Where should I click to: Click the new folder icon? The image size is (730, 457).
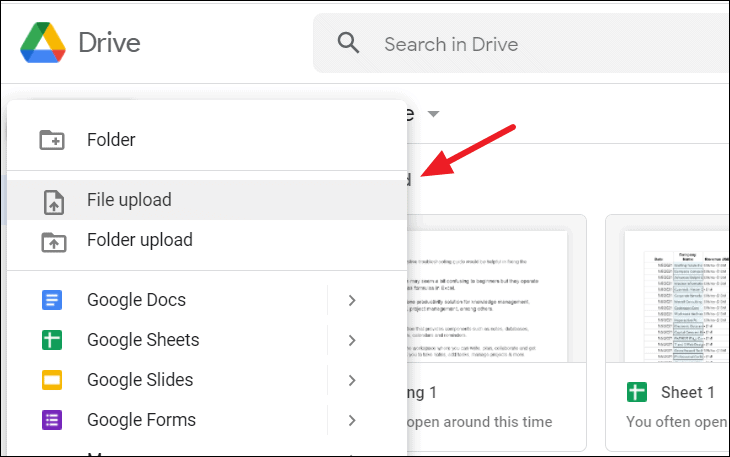coord(52,140)
